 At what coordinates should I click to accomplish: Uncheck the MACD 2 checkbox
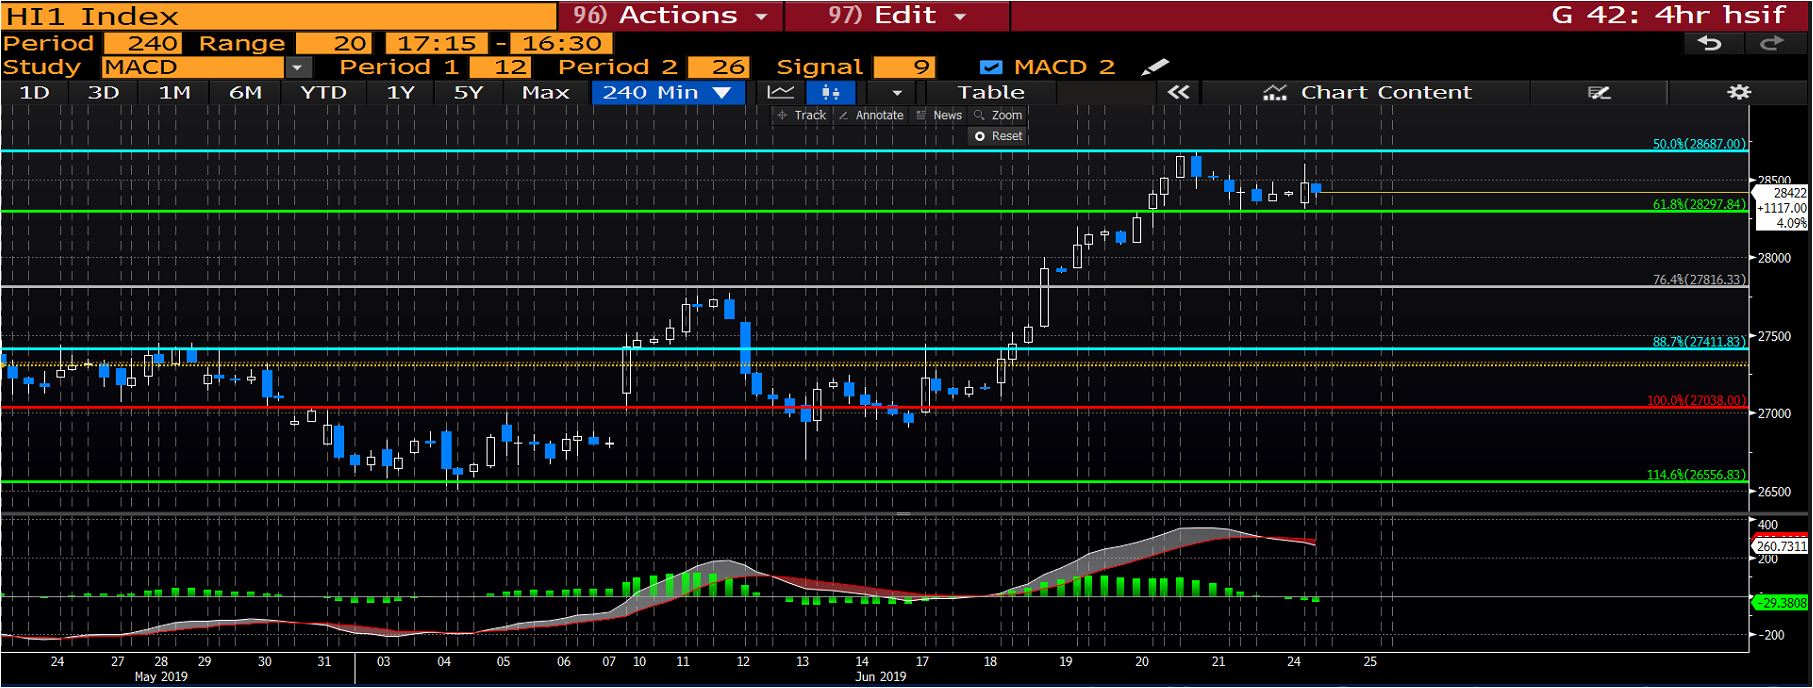click(x=990, y=67)
